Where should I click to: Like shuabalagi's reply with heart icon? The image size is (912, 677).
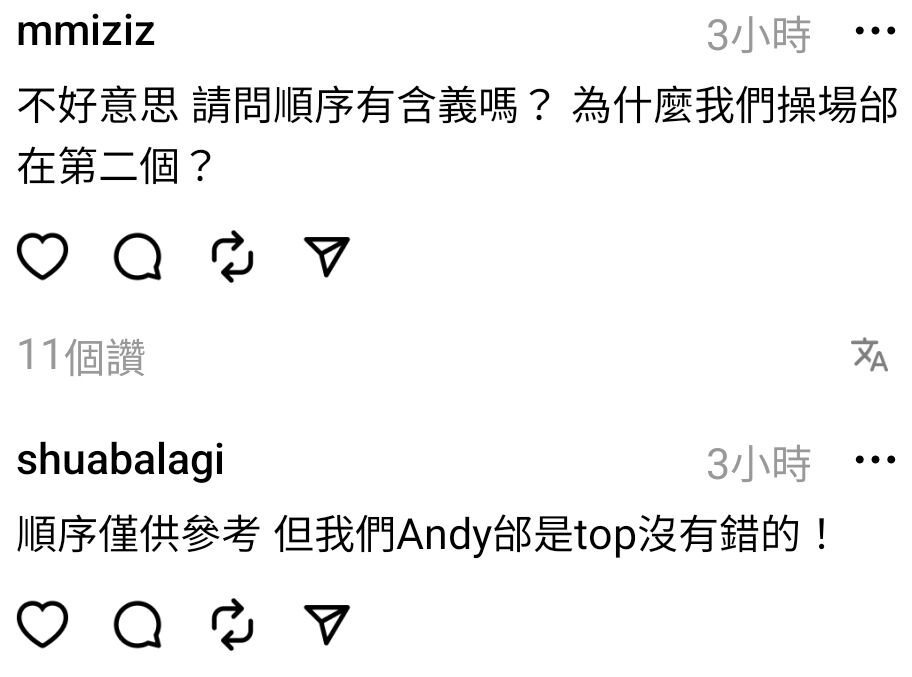click(x=42, y=623)
